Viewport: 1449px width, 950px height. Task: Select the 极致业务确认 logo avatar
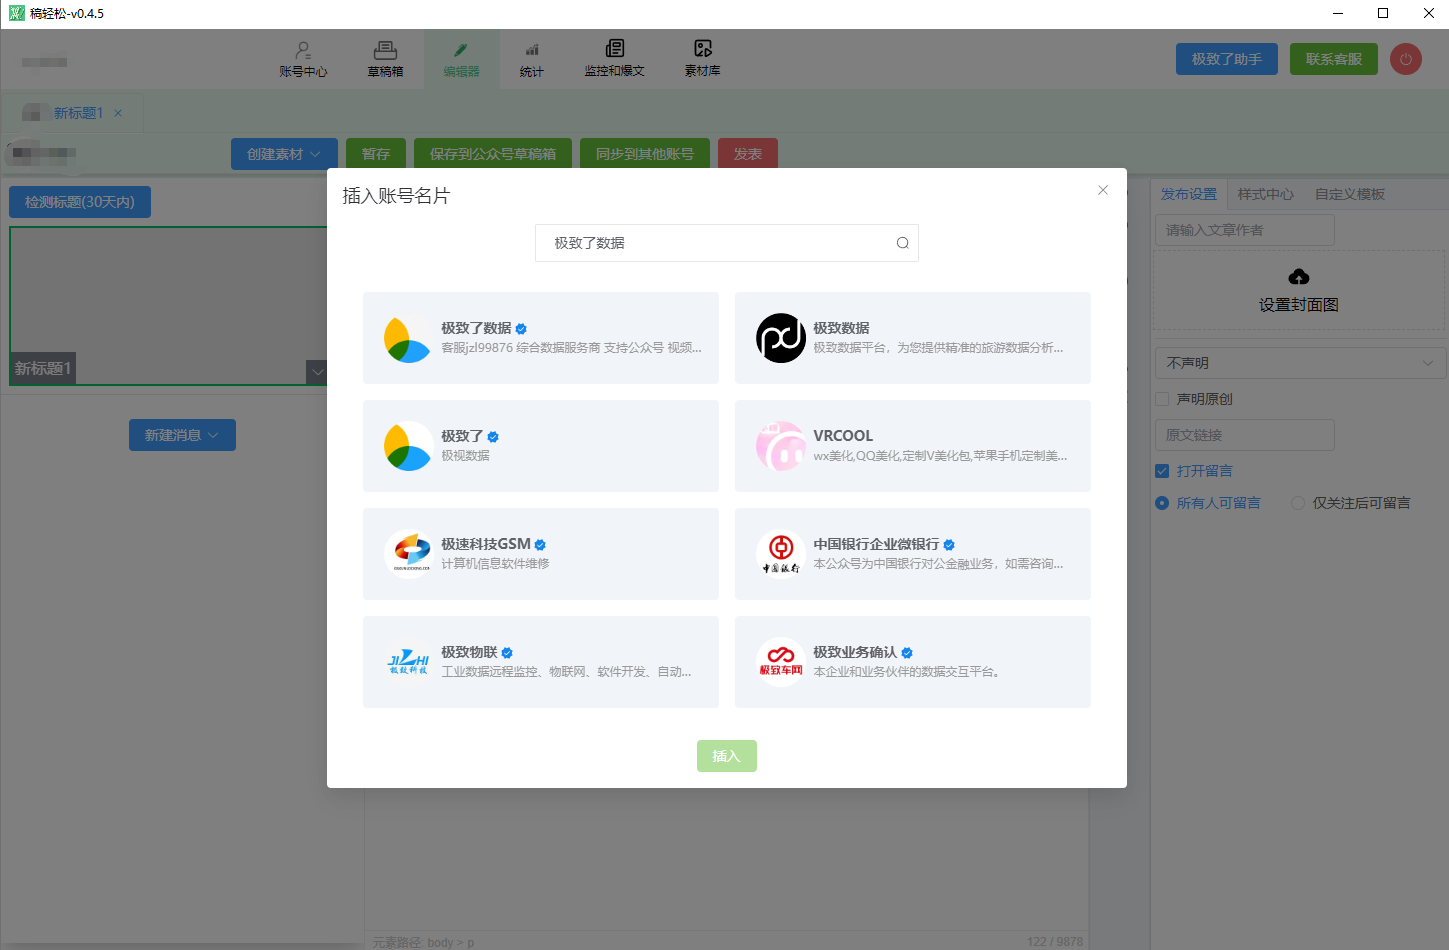(x=781, y=662)
